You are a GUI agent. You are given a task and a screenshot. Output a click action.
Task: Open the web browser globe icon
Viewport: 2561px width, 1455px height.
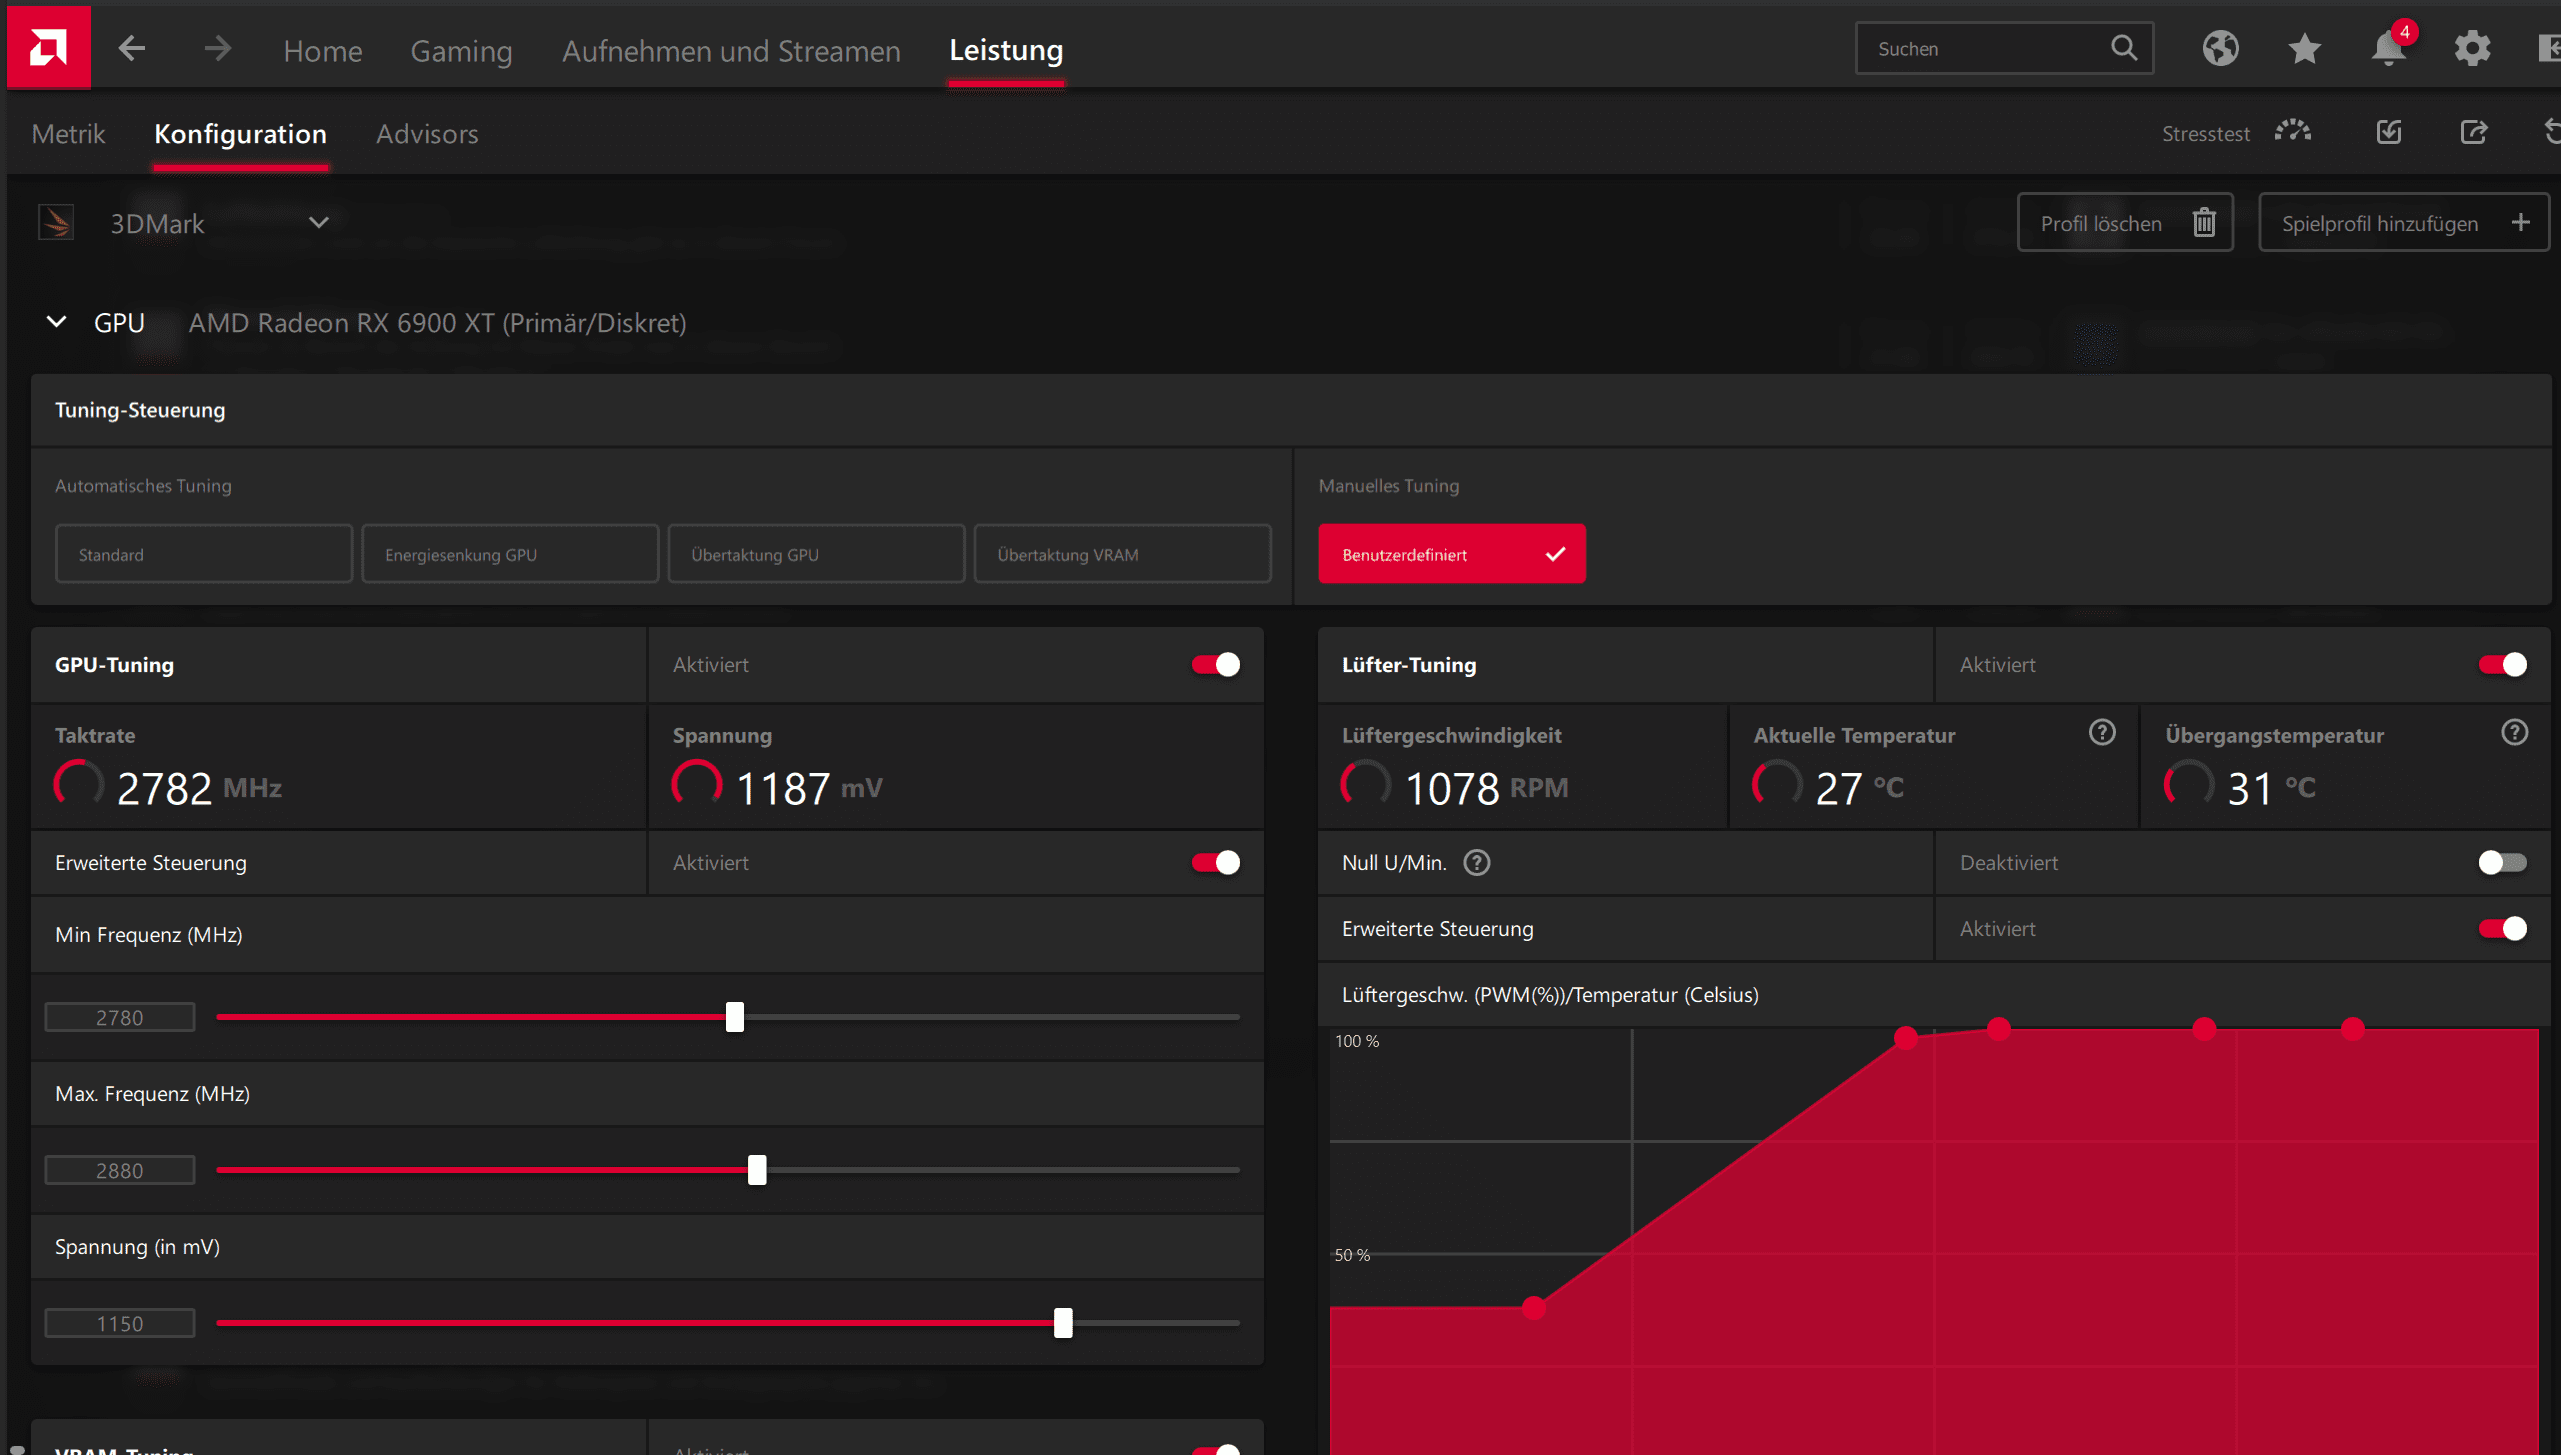click(2220, 48)
